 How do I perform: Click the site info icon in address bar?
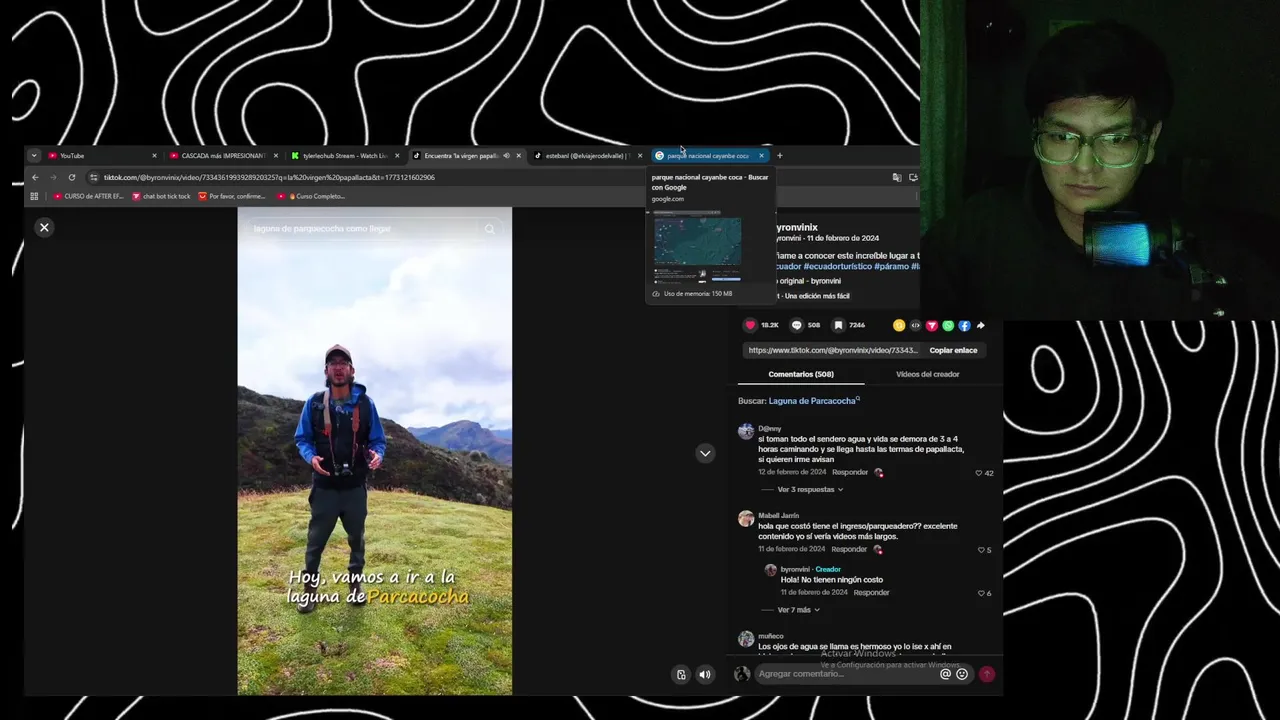pyautogui.click(x=94, y=178)
